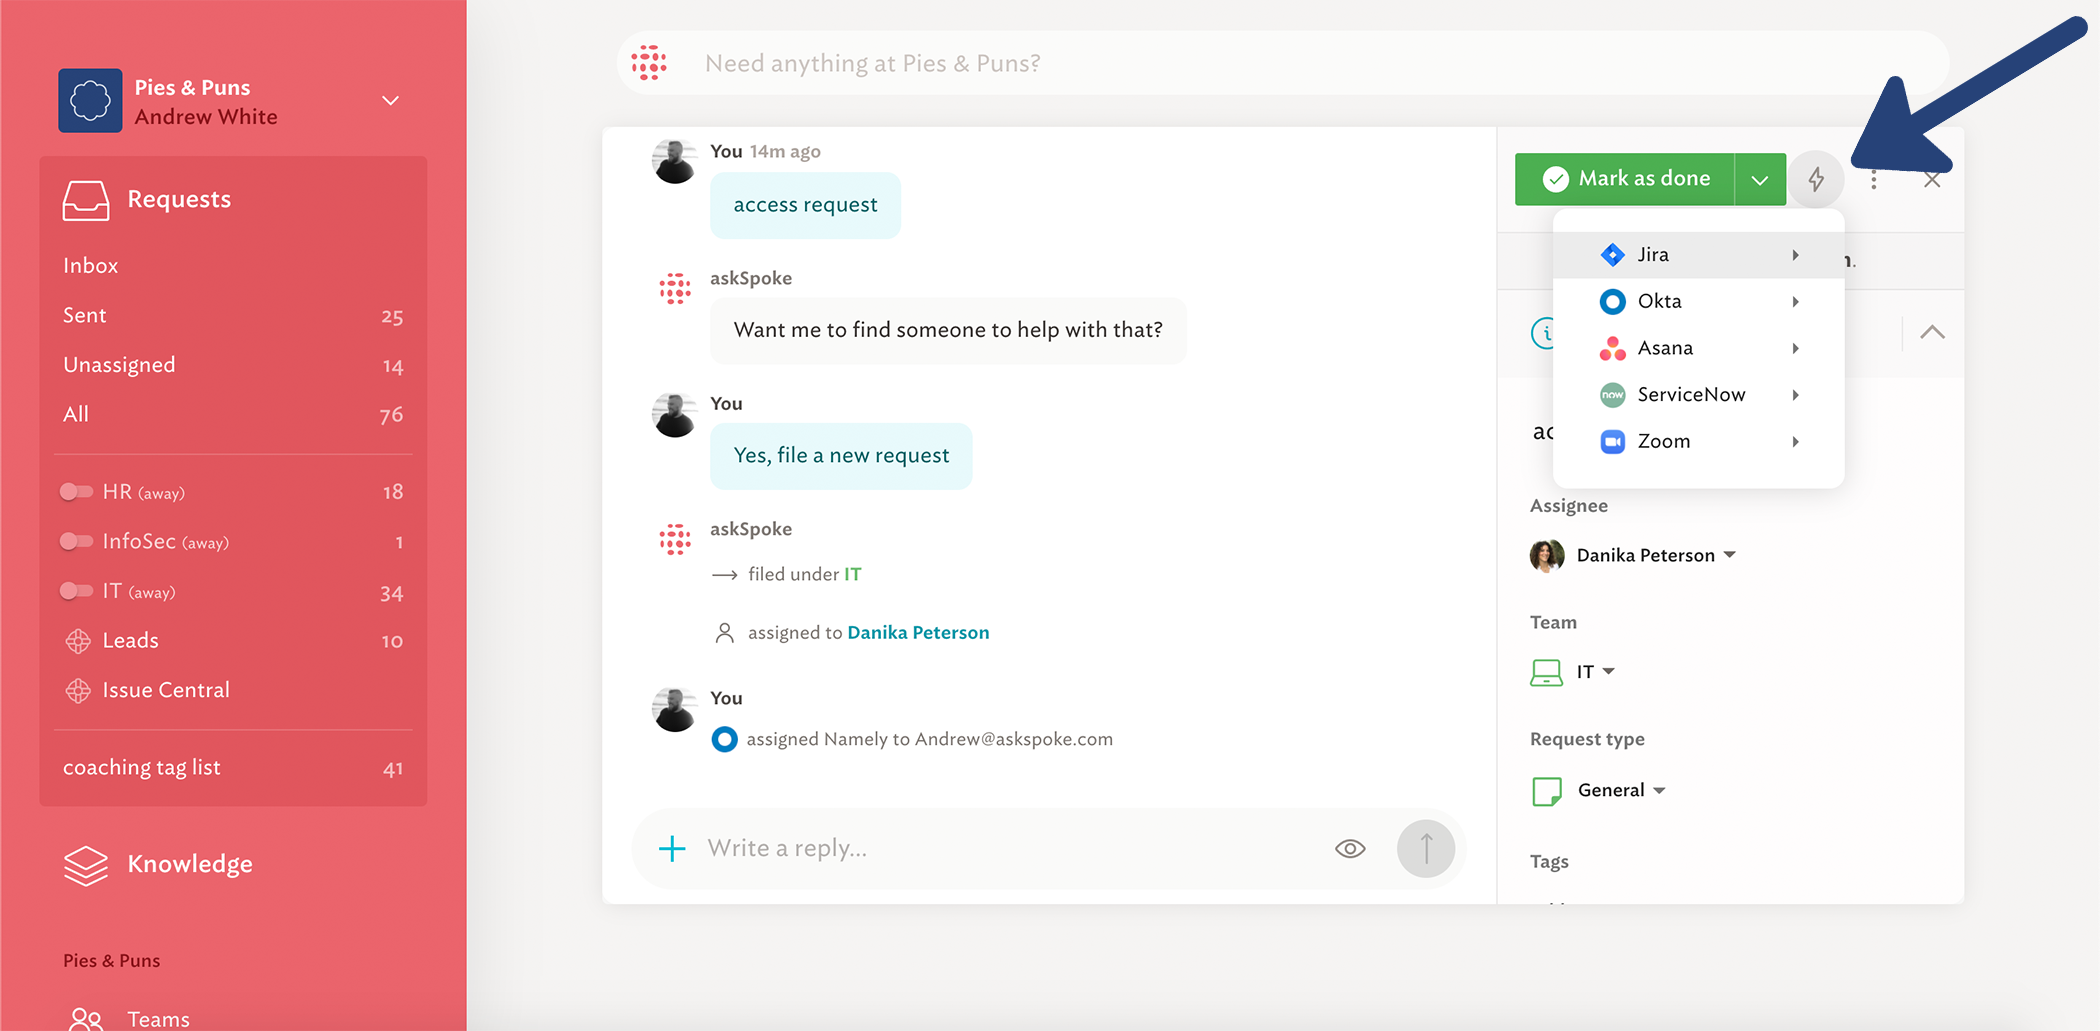Image resolution: width=2100 pixels, height=1031 pixels.
Task: Click the askSpoke dots logo in search bar
Action: click(649, 63)
